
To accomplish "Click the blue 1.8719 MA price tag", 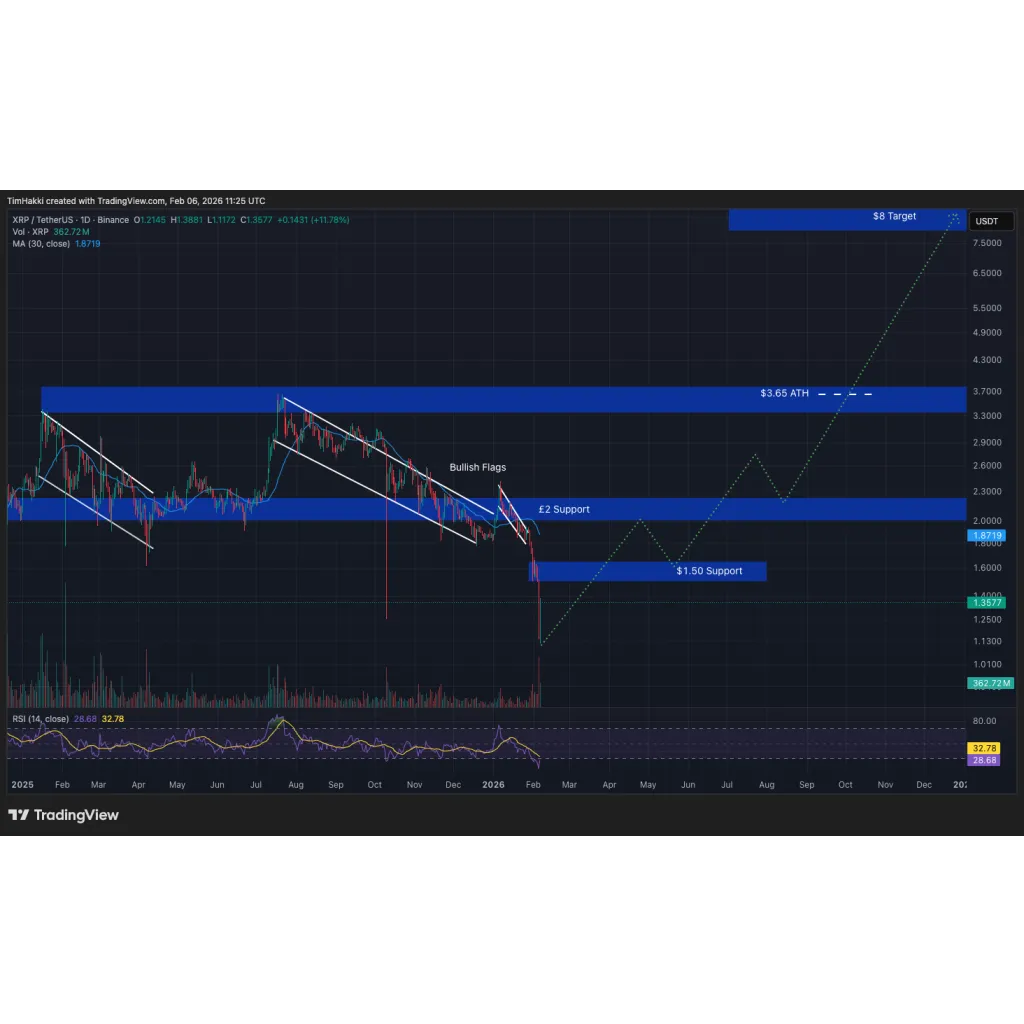I will (986, 536).
